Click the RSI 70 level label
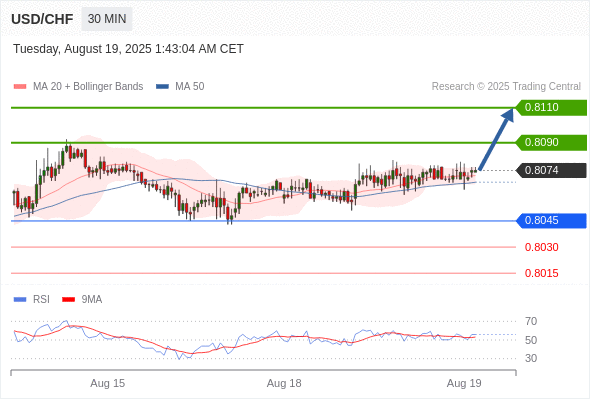590x400 pixels. (x=531, y=321)
